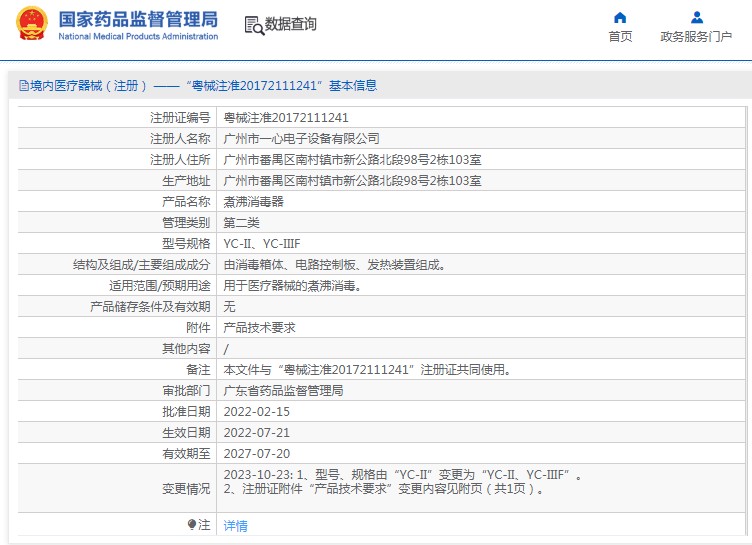Click National Medical Products Administration subtitle
The image size is (752, 545).
(138, 36)
